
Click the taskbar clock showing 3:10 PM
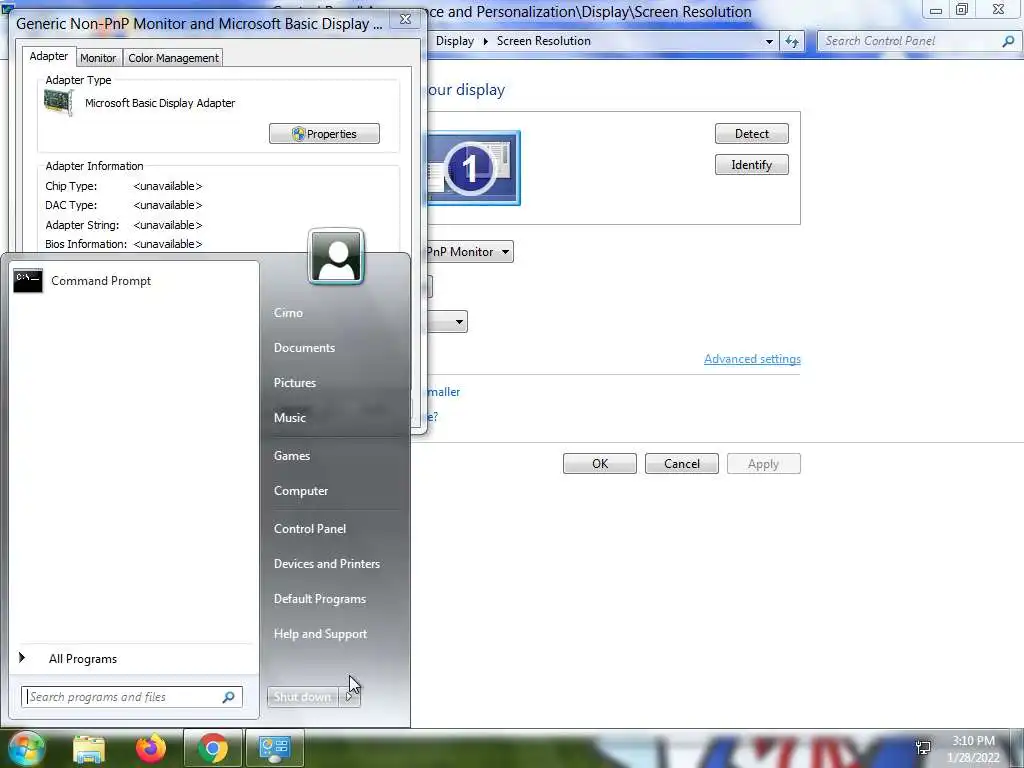pos(973,749)
